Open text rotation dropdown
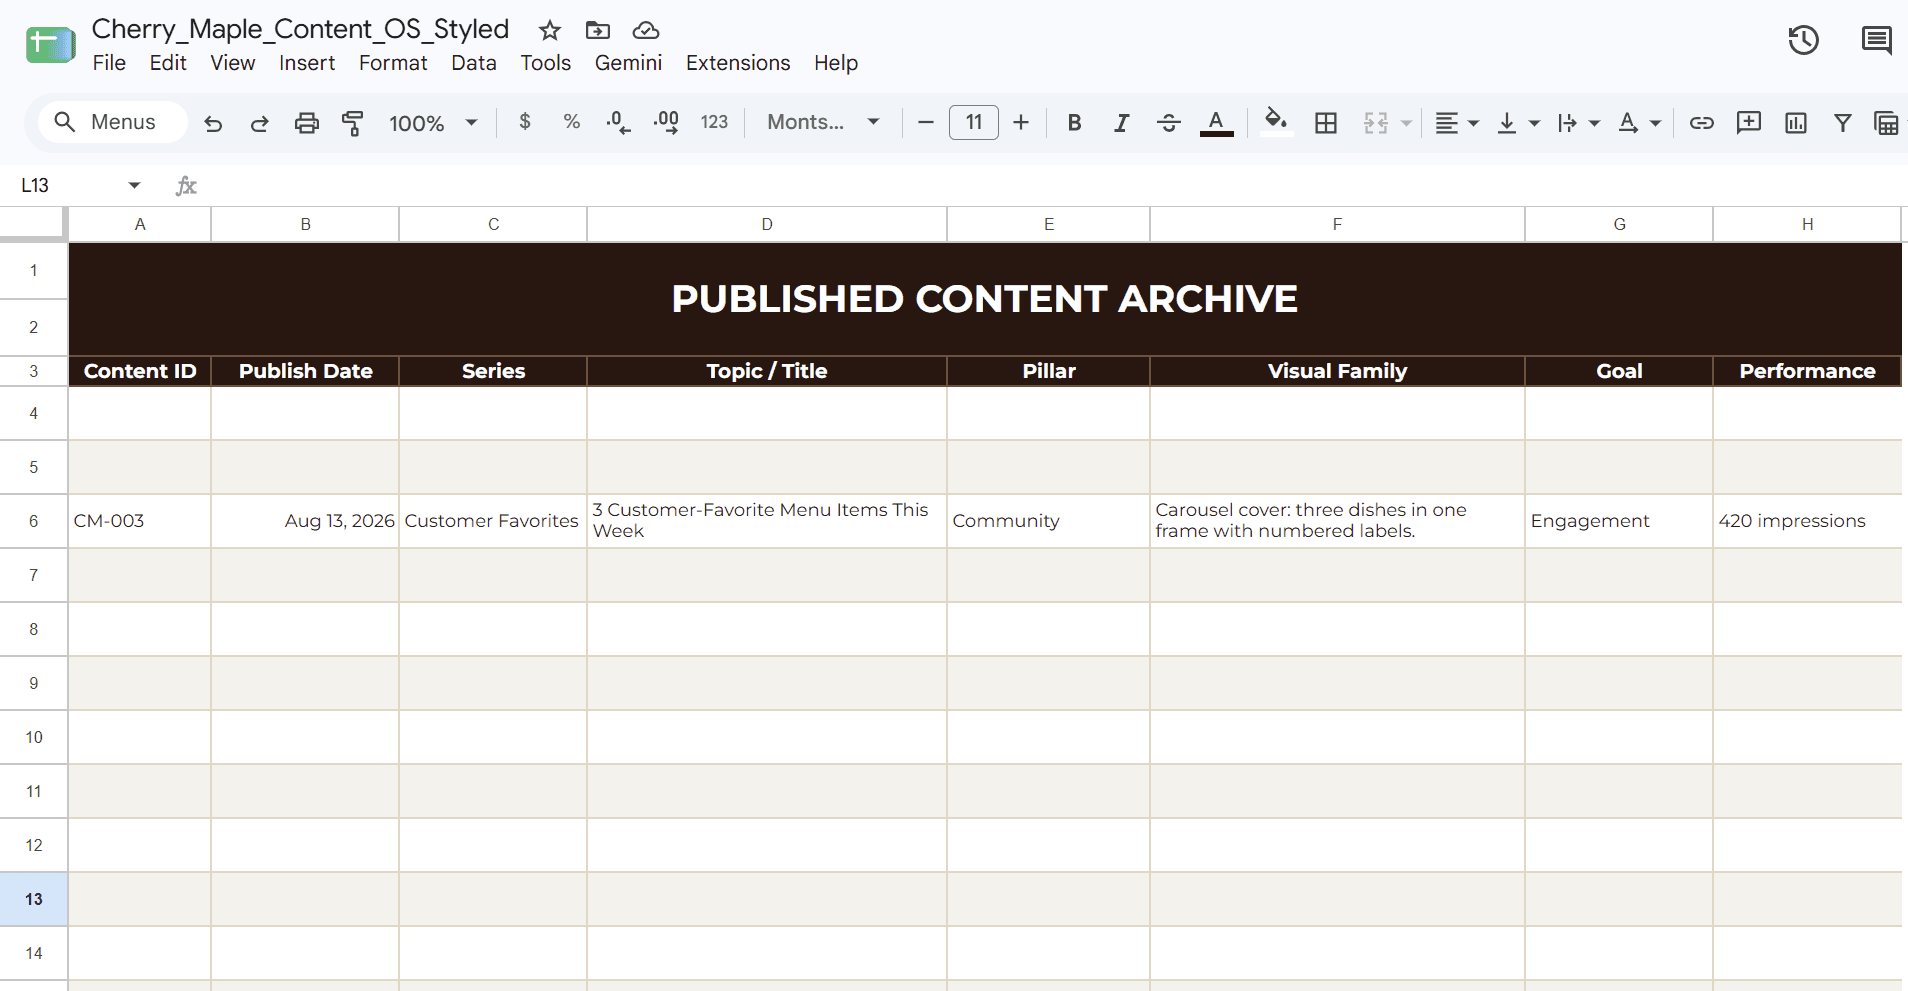This screenshot has height=991, width=1908. 1639,122
